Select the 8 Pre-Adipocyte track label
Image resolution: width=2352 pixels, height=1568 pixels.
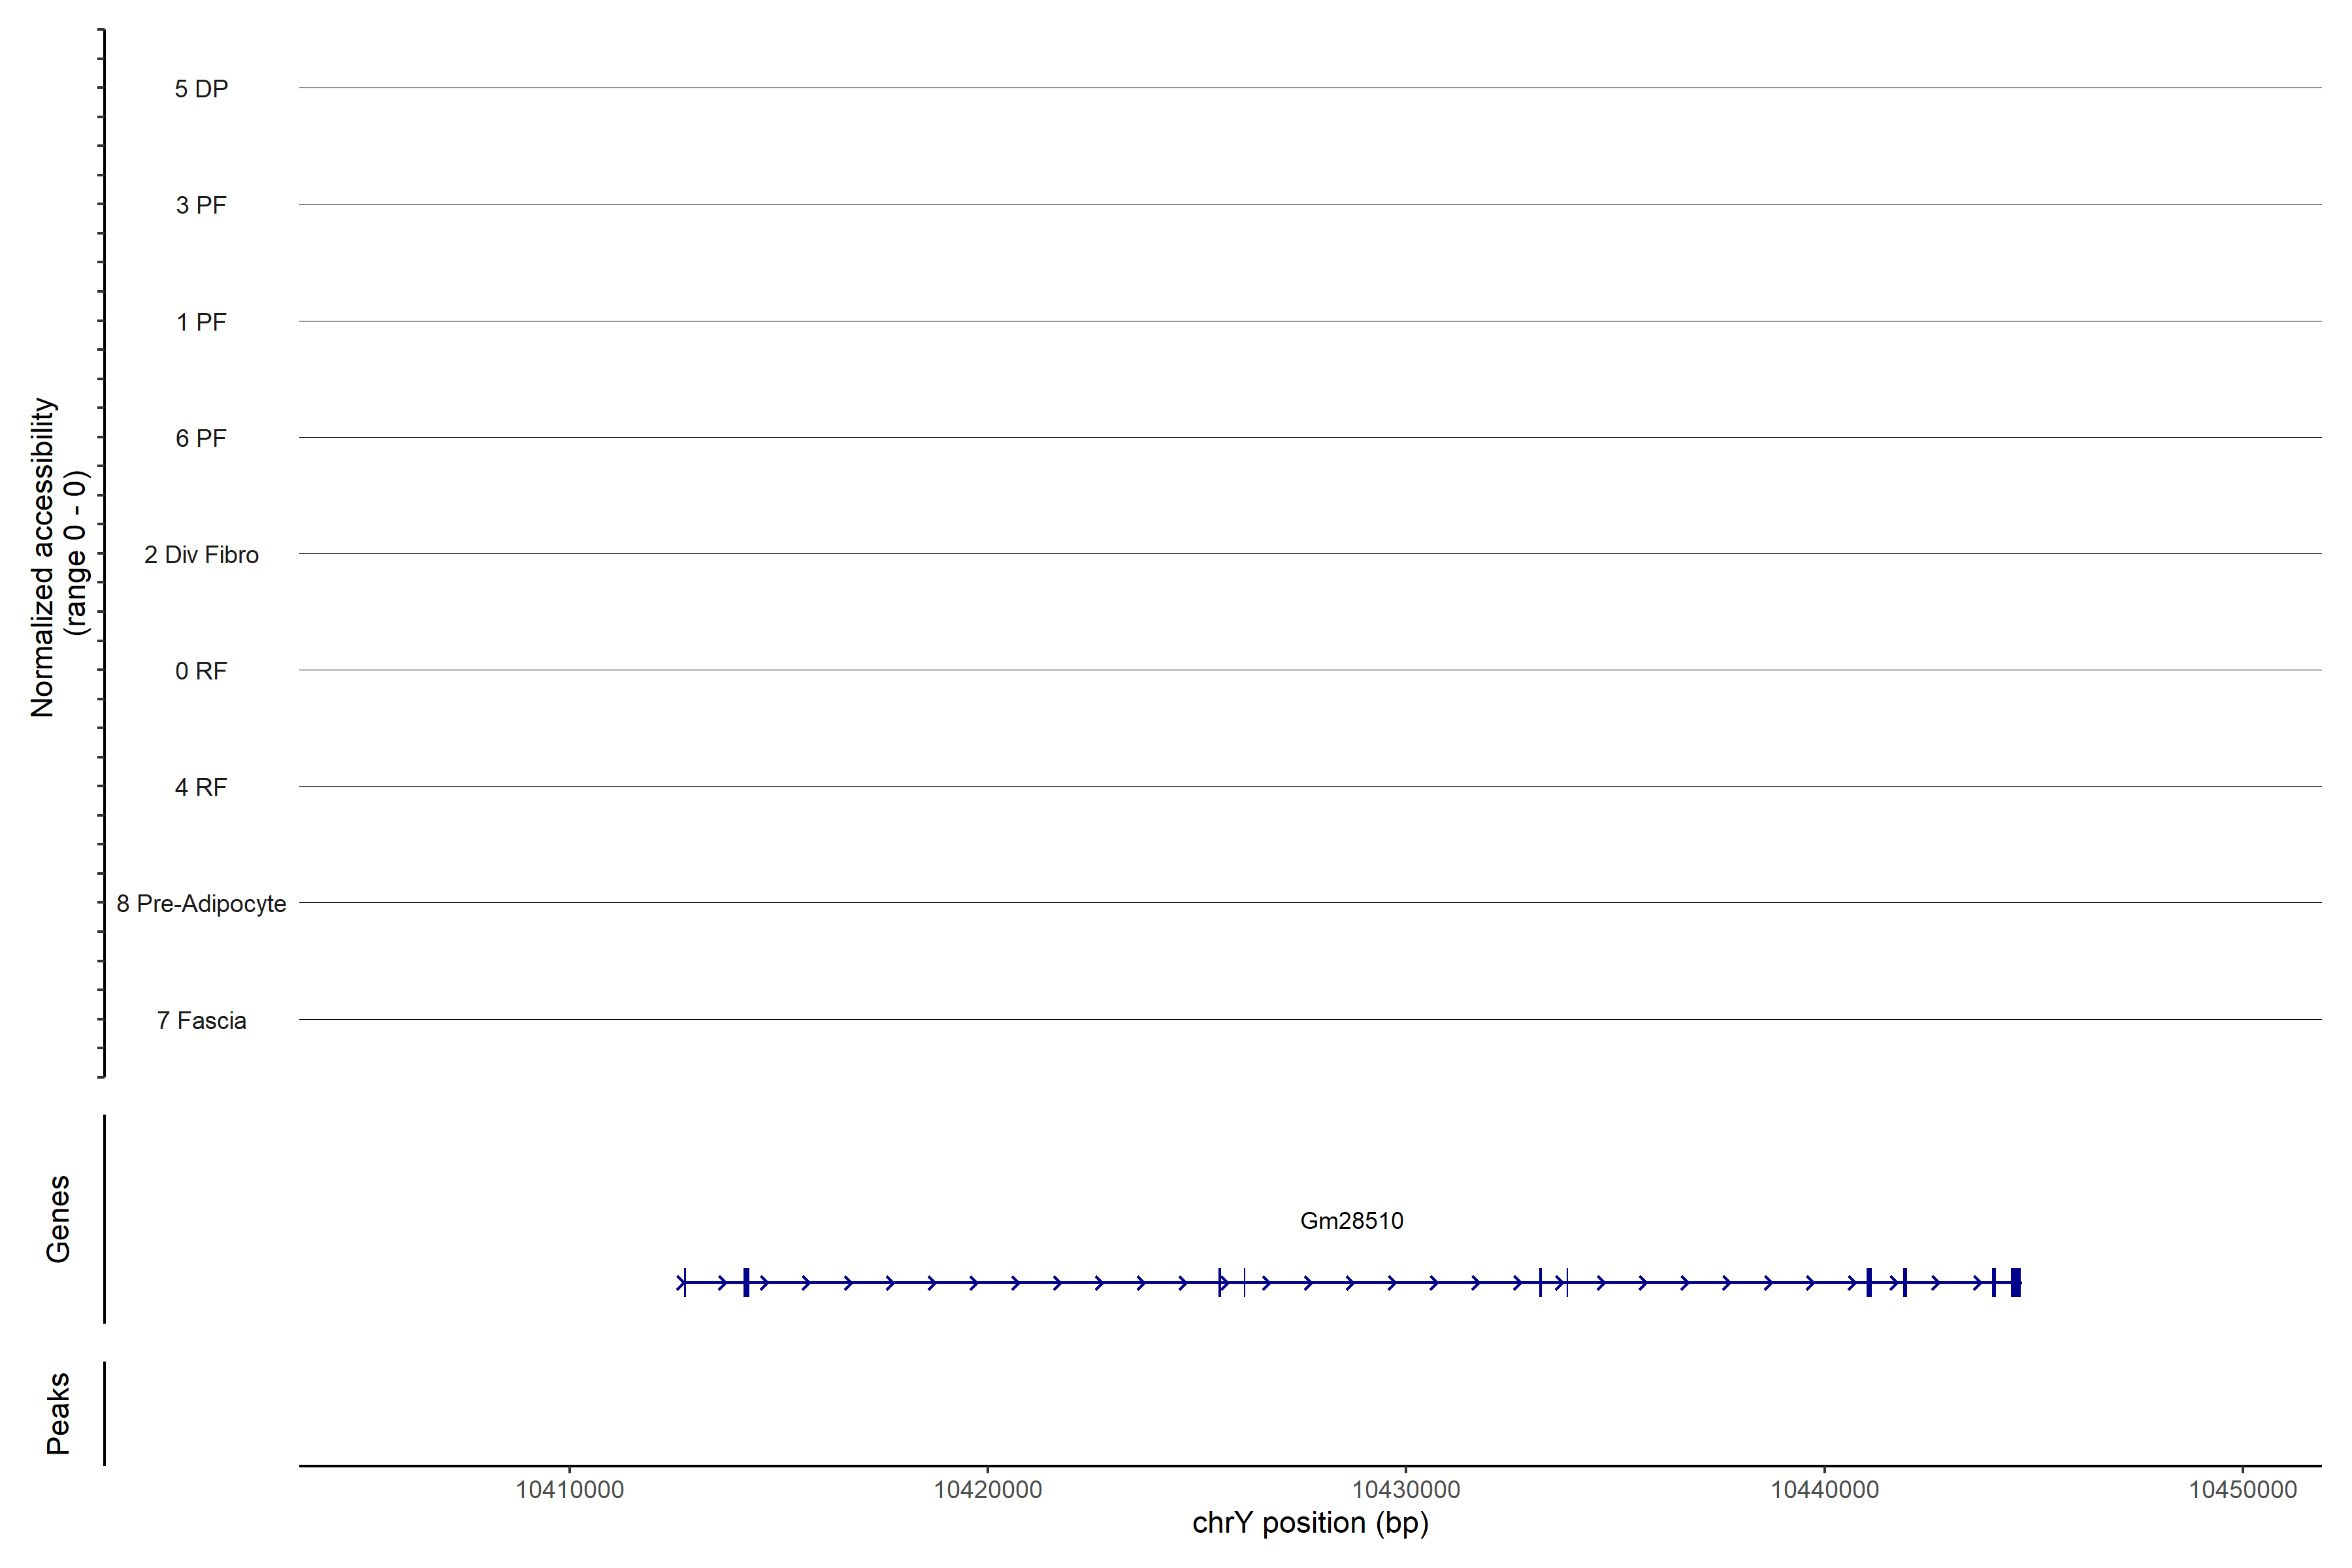pyautogui.click(x=201, y=904)
